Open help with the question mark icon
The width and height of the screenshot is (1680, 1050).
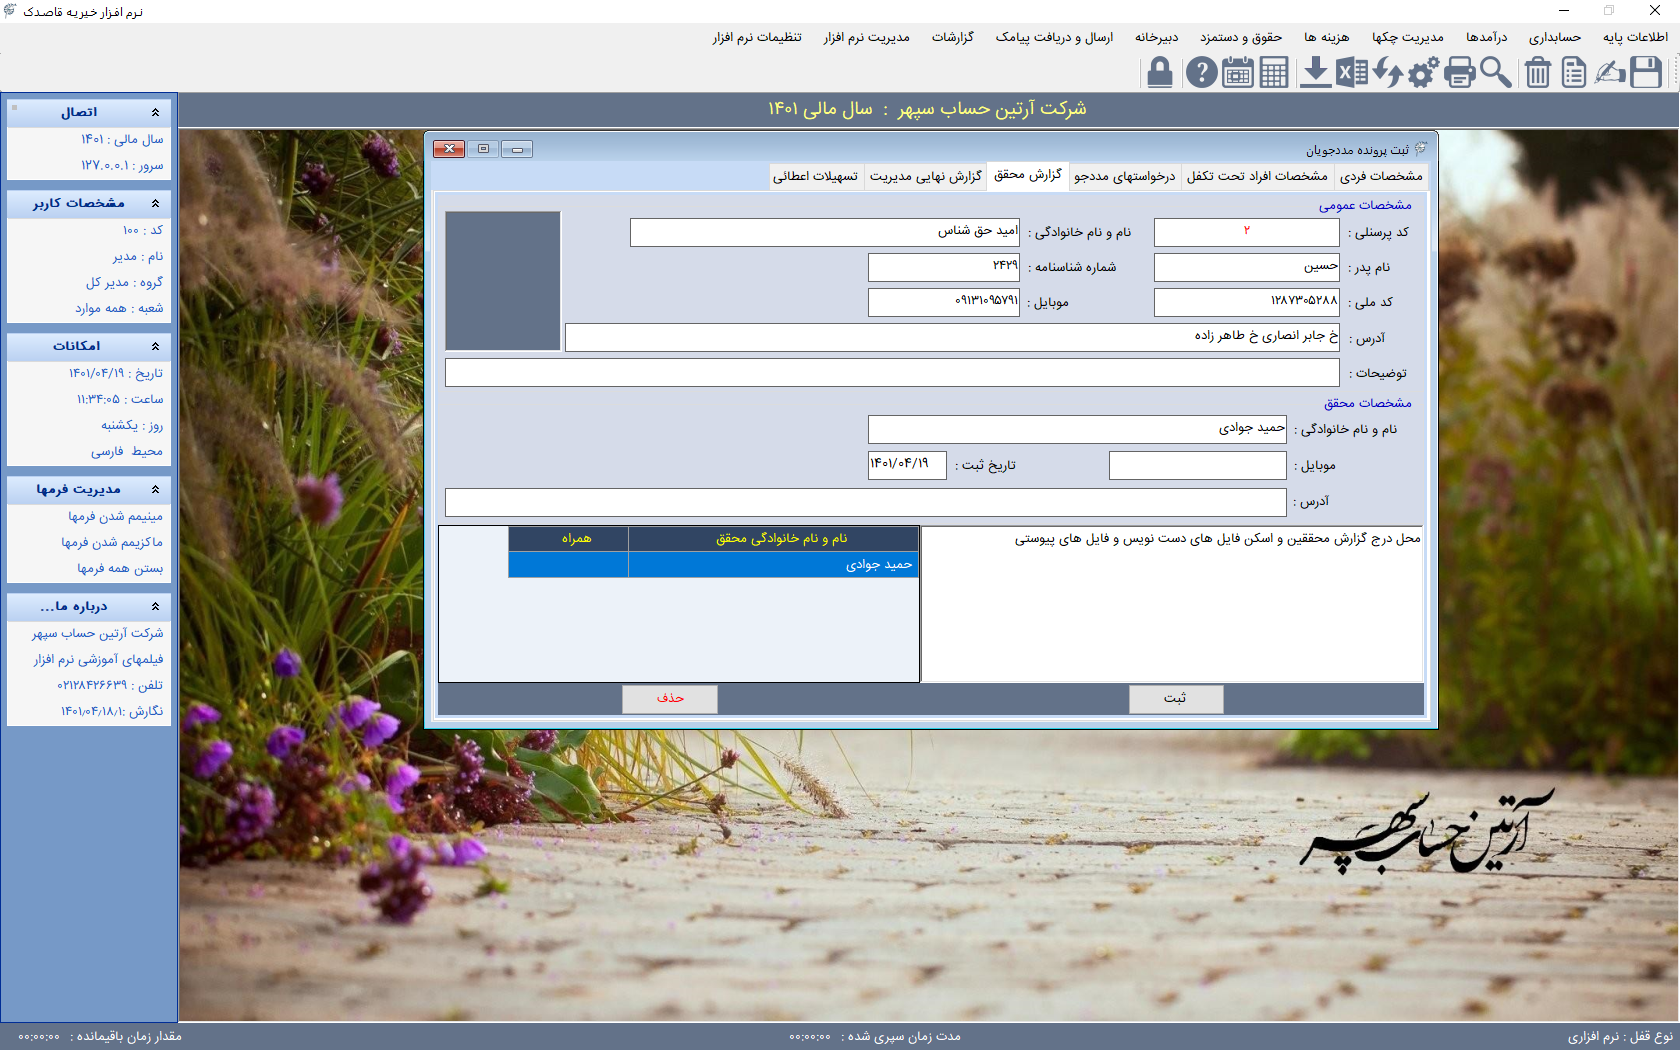tap(1201, 73)
